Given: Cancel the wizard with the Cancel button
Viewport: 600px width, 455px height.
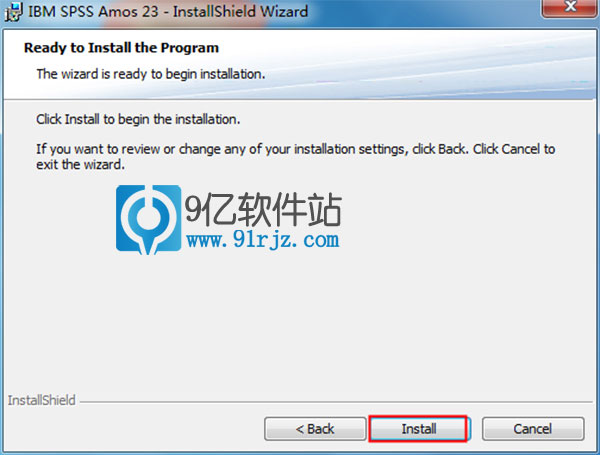Looking at the screenshot, I should tap(533, 429).
